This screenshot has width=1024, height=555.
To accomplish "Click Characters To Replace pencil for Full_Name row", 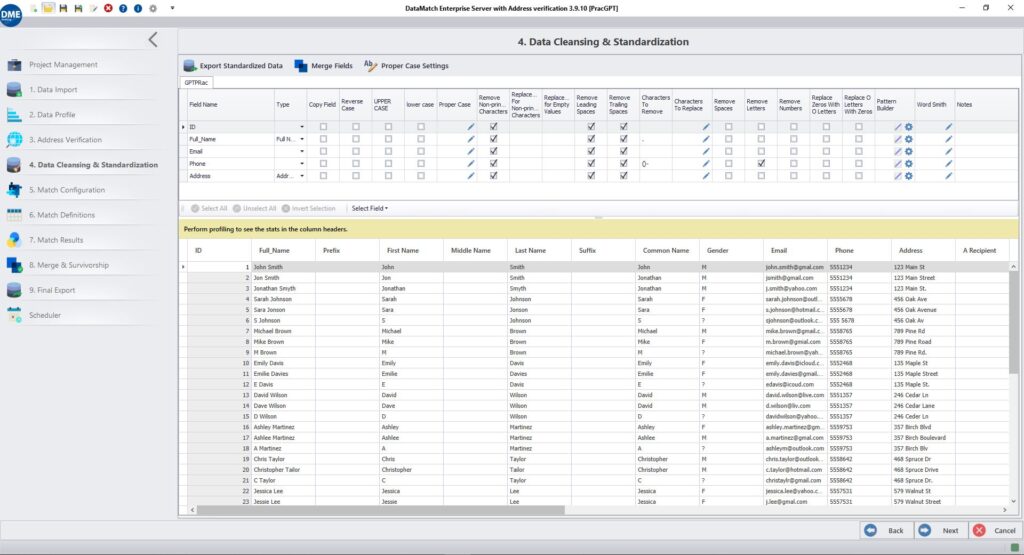I will coord(705,139).
